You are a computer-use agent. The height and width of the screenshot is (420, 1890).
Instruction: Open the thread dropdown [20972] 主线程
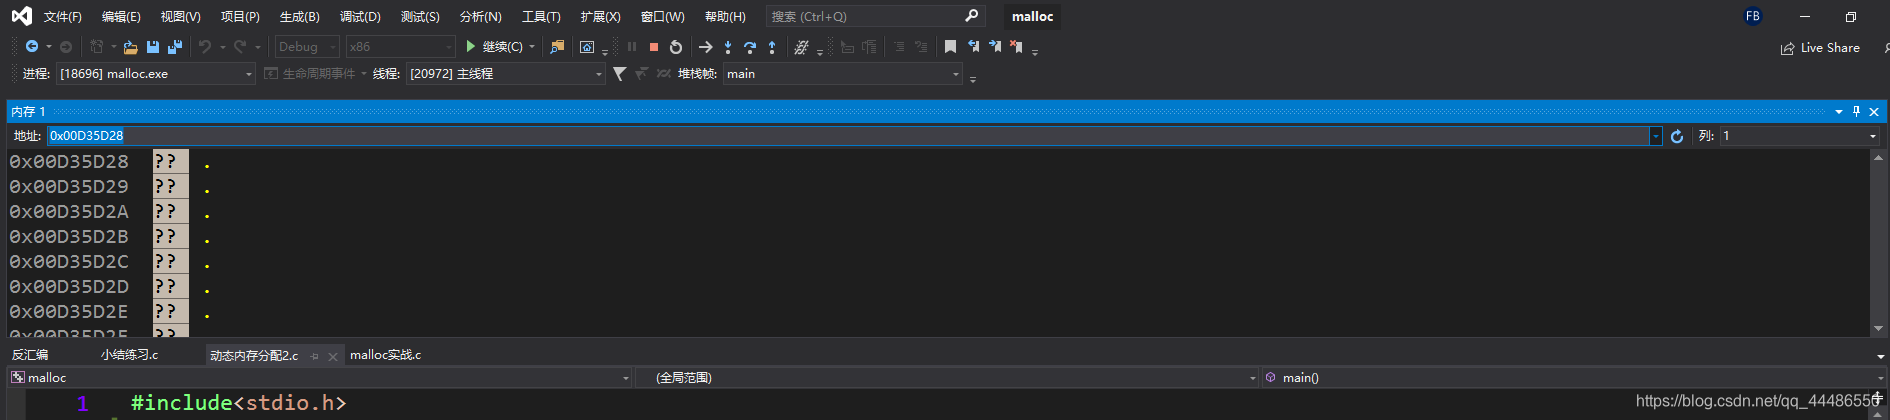pyautogui.click(x=505, y=74)
